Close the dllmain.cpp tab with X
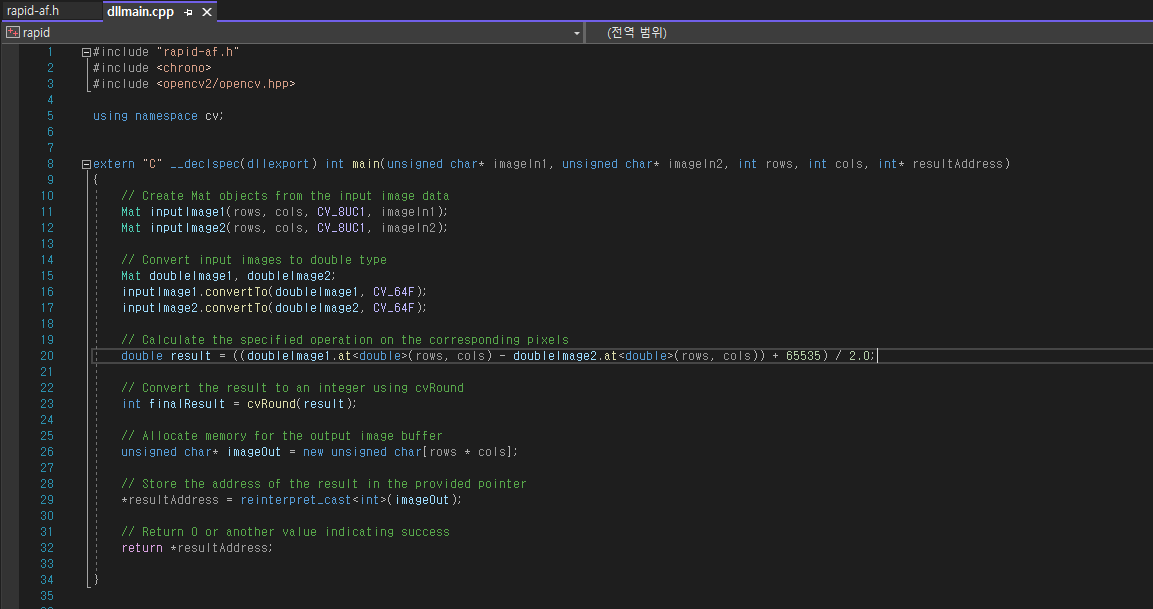Image resolution: width=1153 pixels, height=609 pixels. point(207,12)
